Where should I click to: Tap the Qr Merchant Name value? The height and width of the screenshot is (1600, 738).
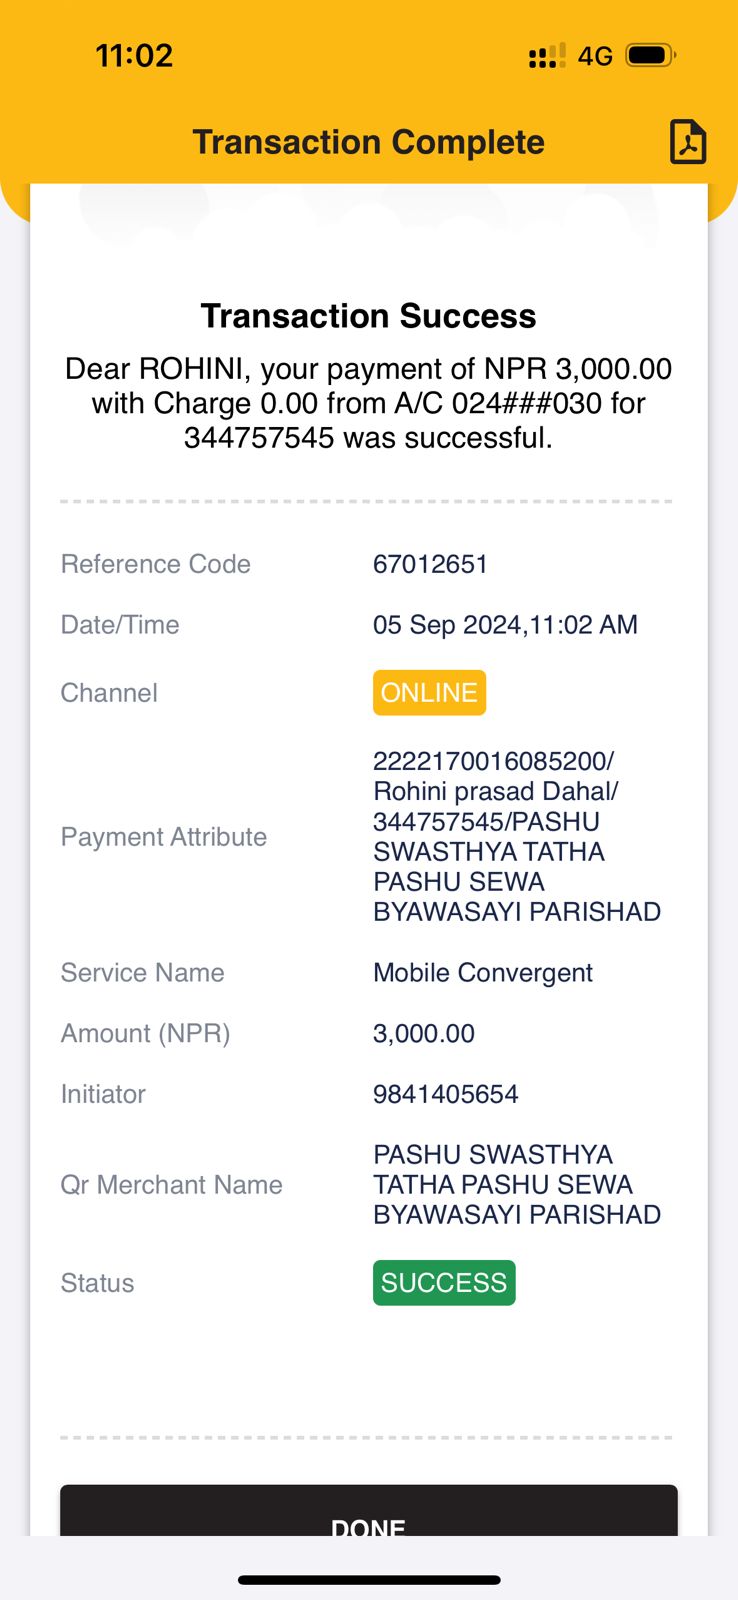(x=517, y=1185)
